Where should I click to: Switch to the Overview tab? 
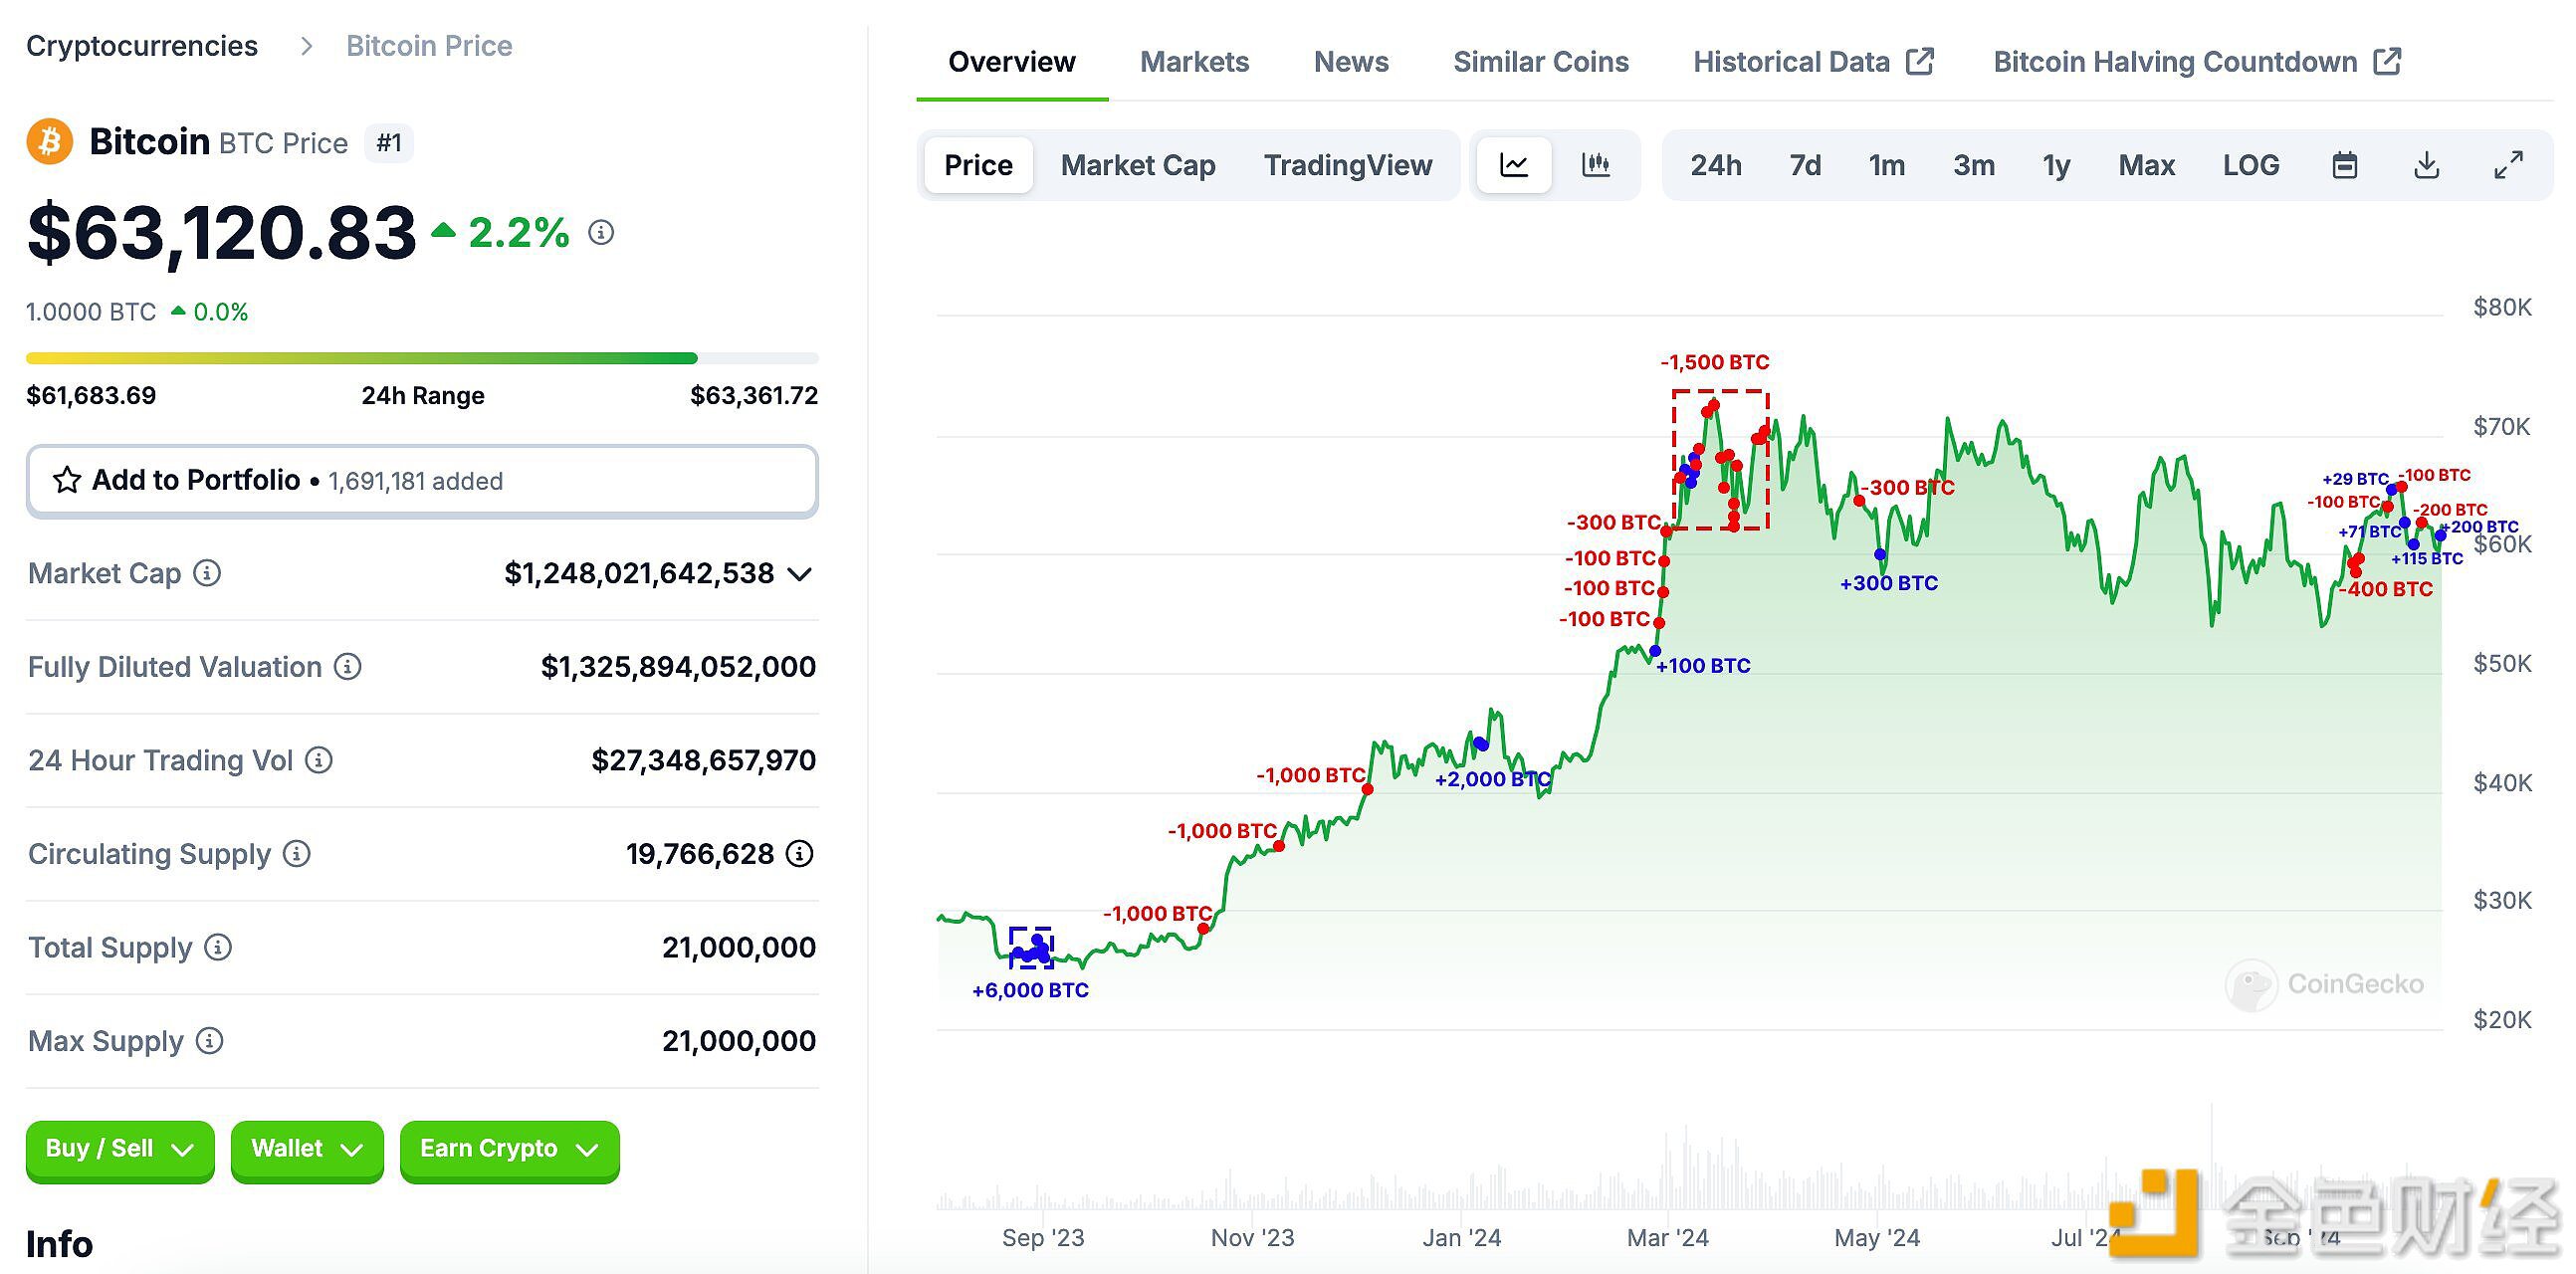pos(1012,62)
